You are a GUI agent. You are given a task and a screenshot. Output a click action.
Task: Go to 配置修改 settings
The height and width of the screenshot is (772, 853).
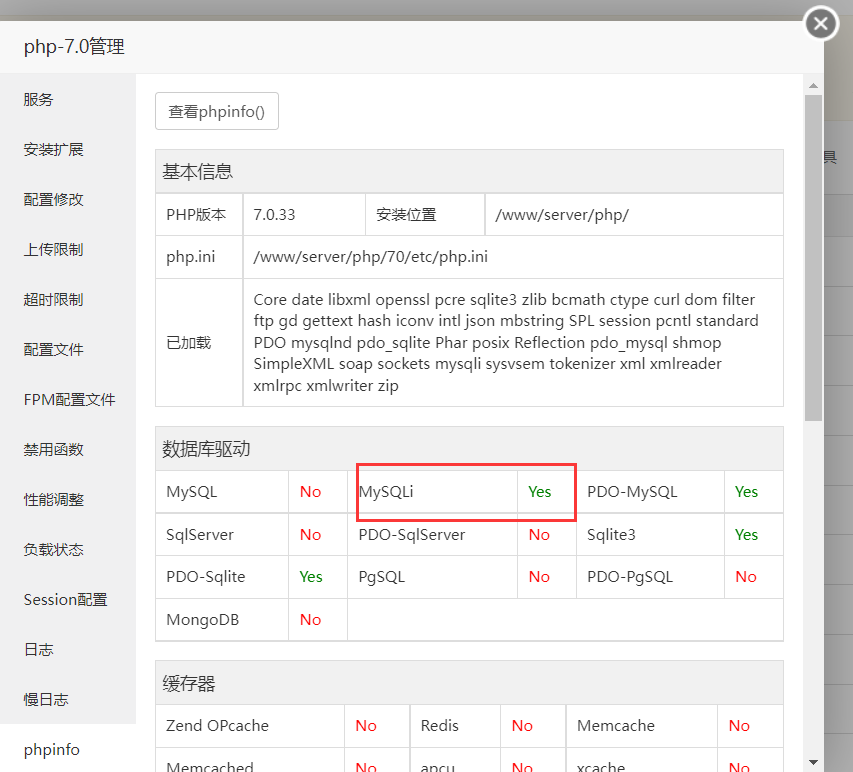pyautogui.click(x=53, y=200)
